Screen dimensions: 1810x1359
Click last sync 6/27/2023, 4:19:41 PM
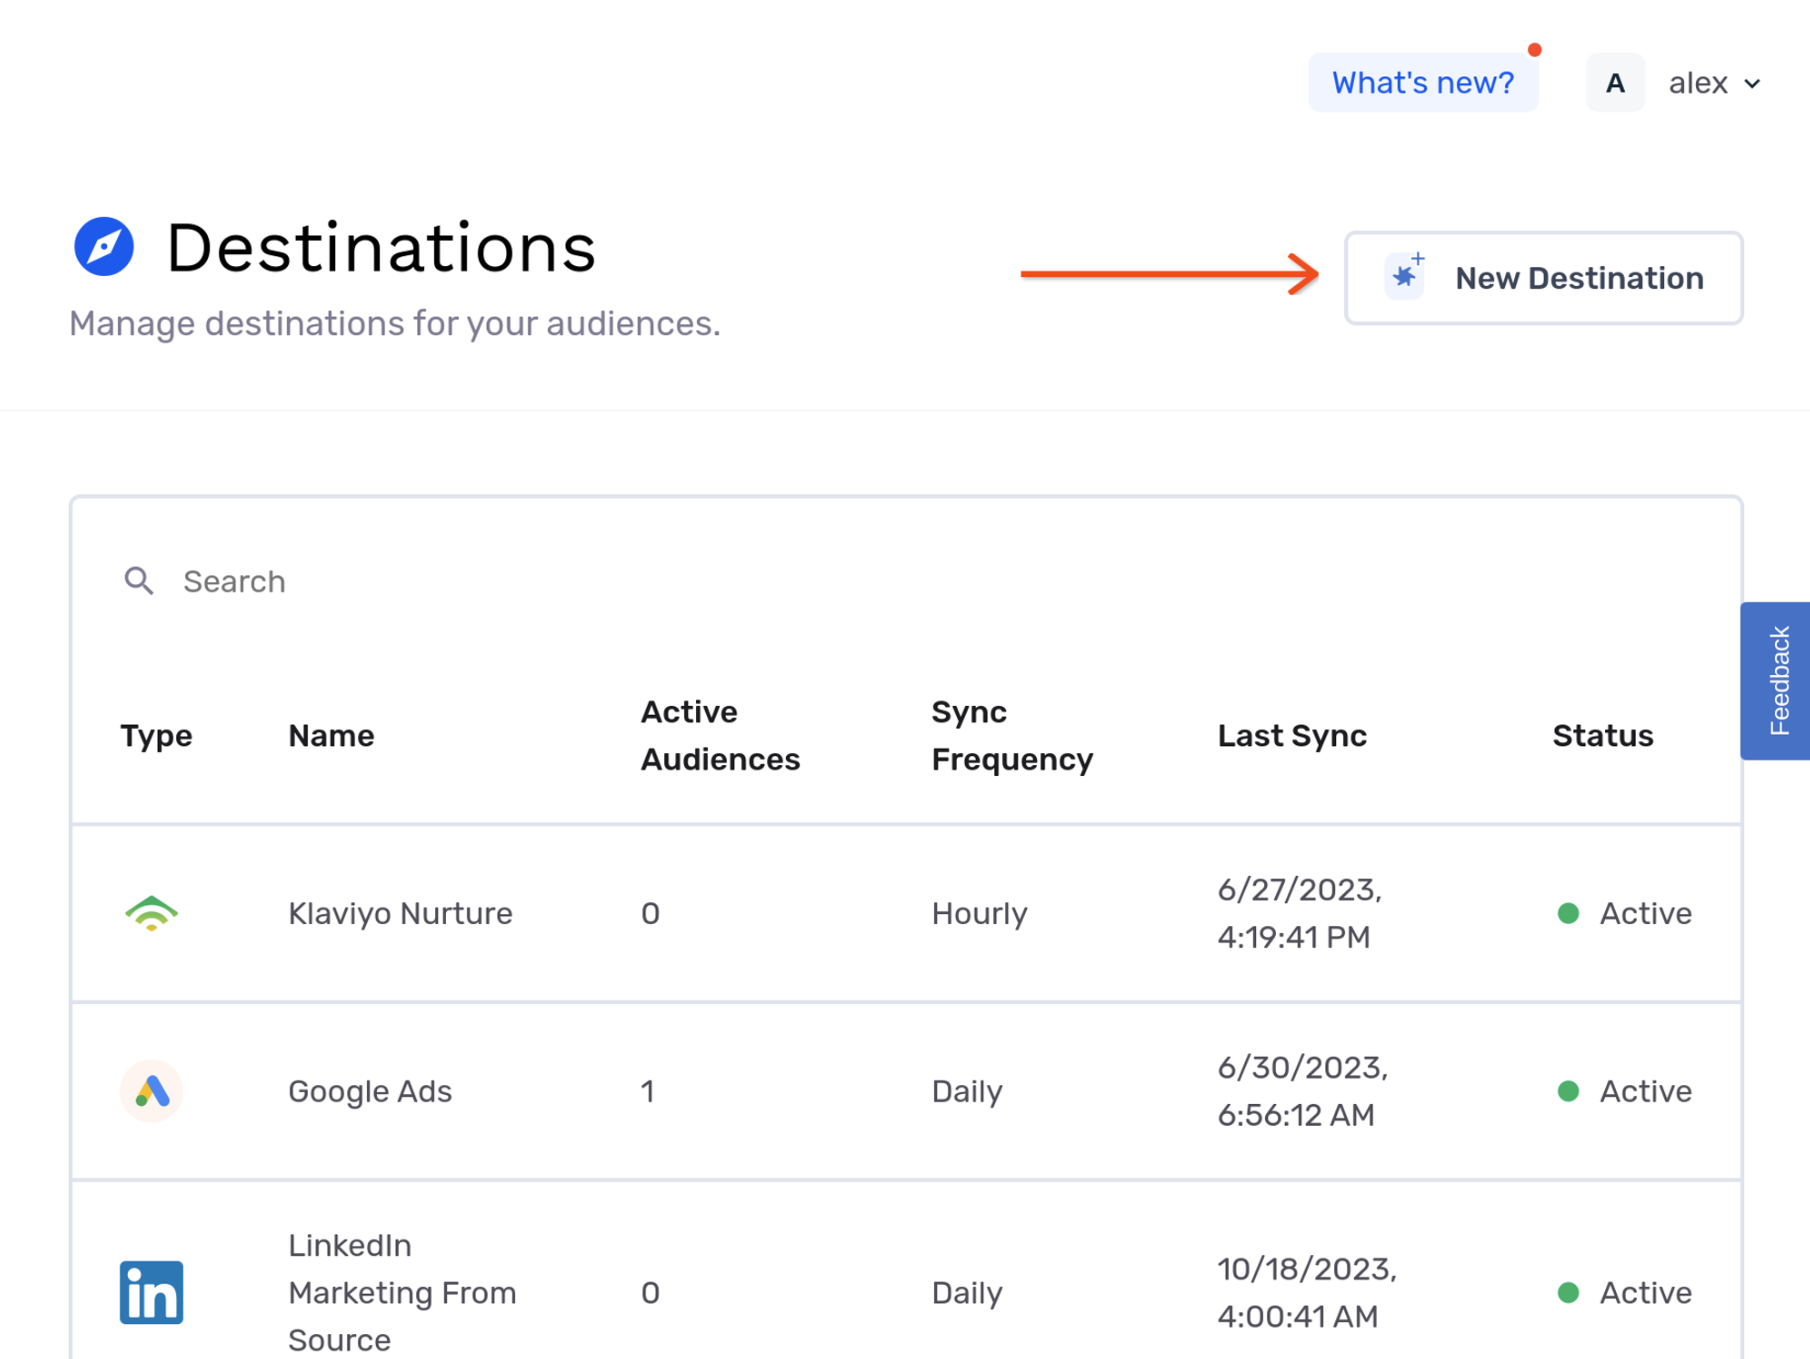pyautogui.click(x=1299, y=913)
